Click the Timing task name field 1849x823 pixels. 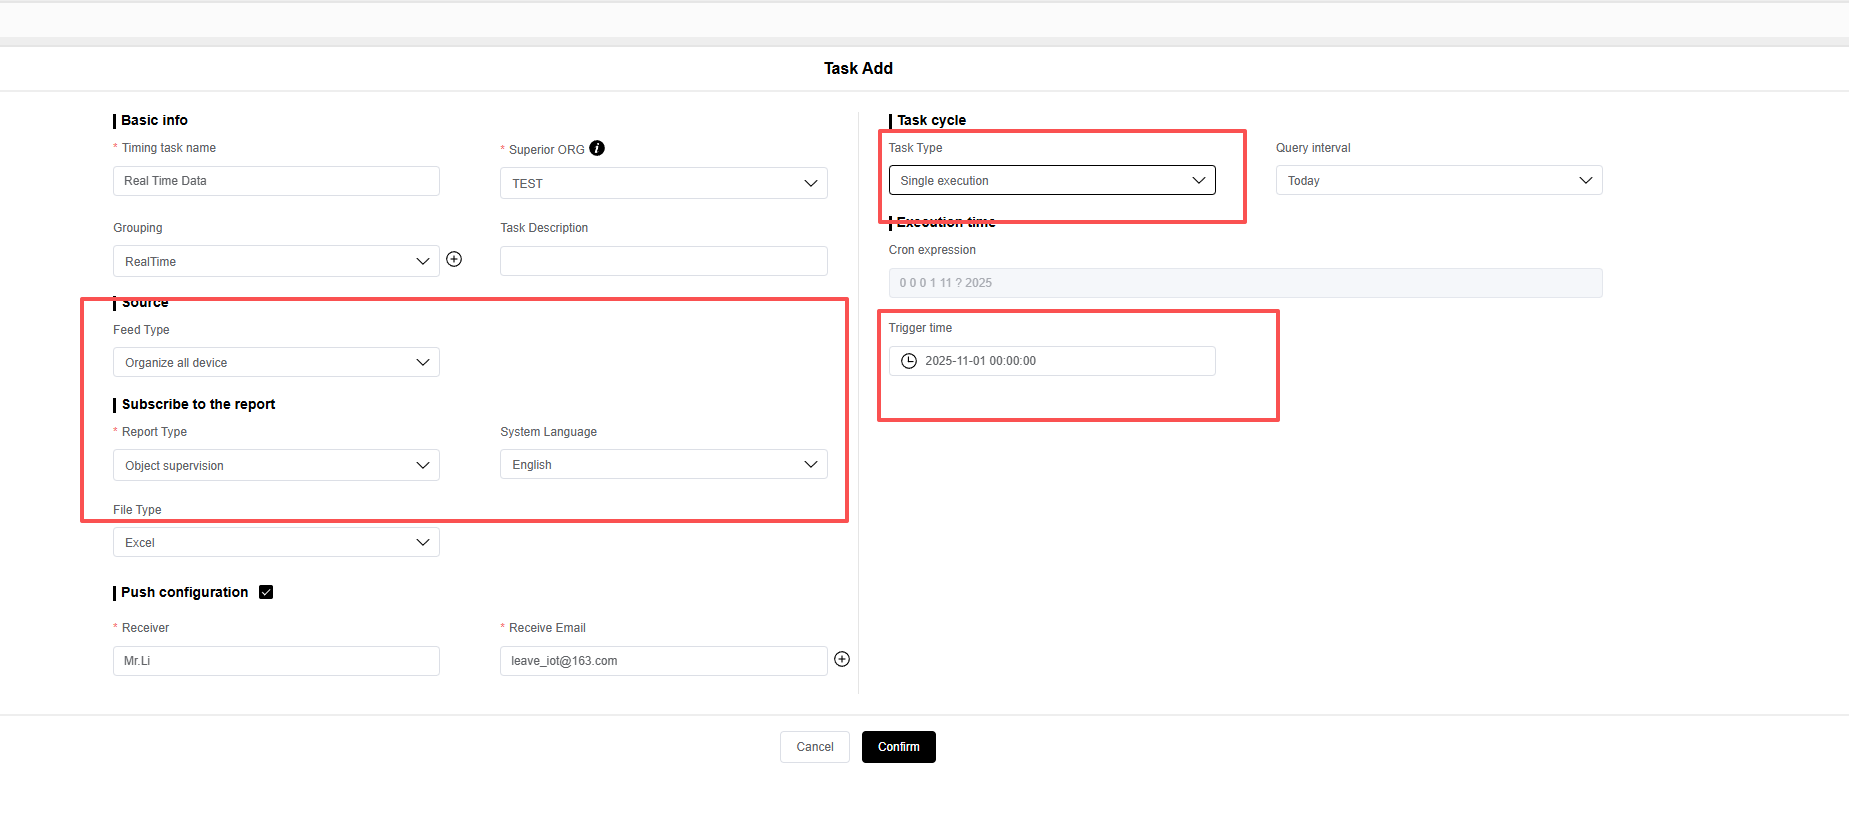coord(276,181)
